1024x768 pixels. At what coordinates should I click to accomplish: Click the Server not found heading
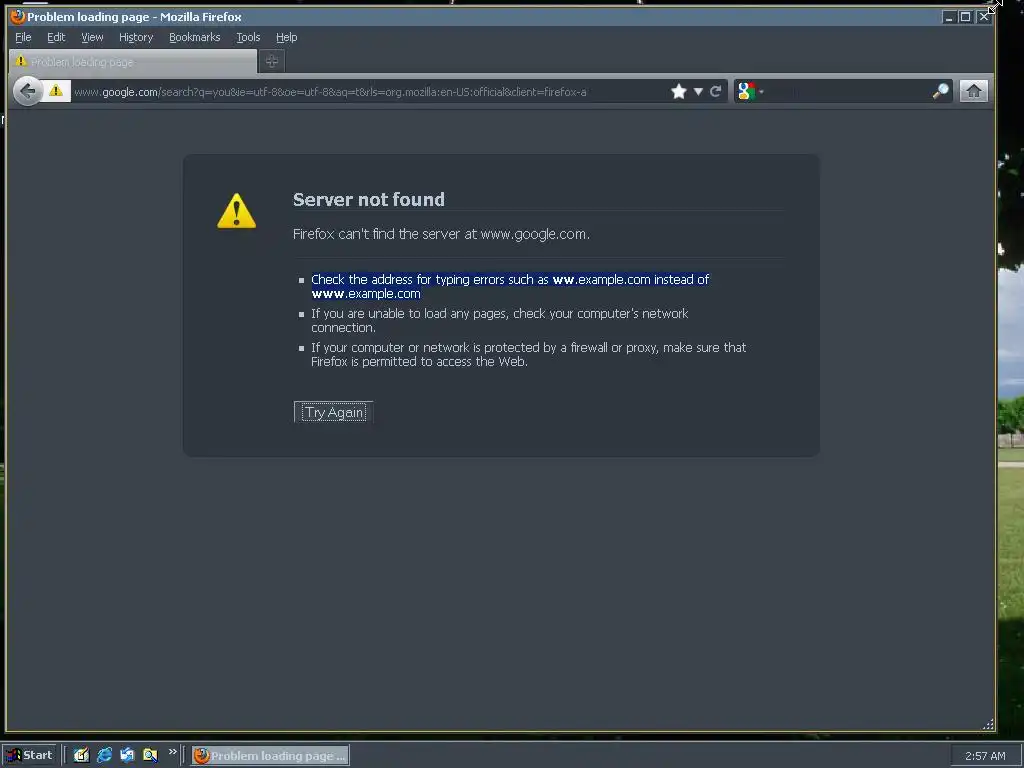[368, 199]
